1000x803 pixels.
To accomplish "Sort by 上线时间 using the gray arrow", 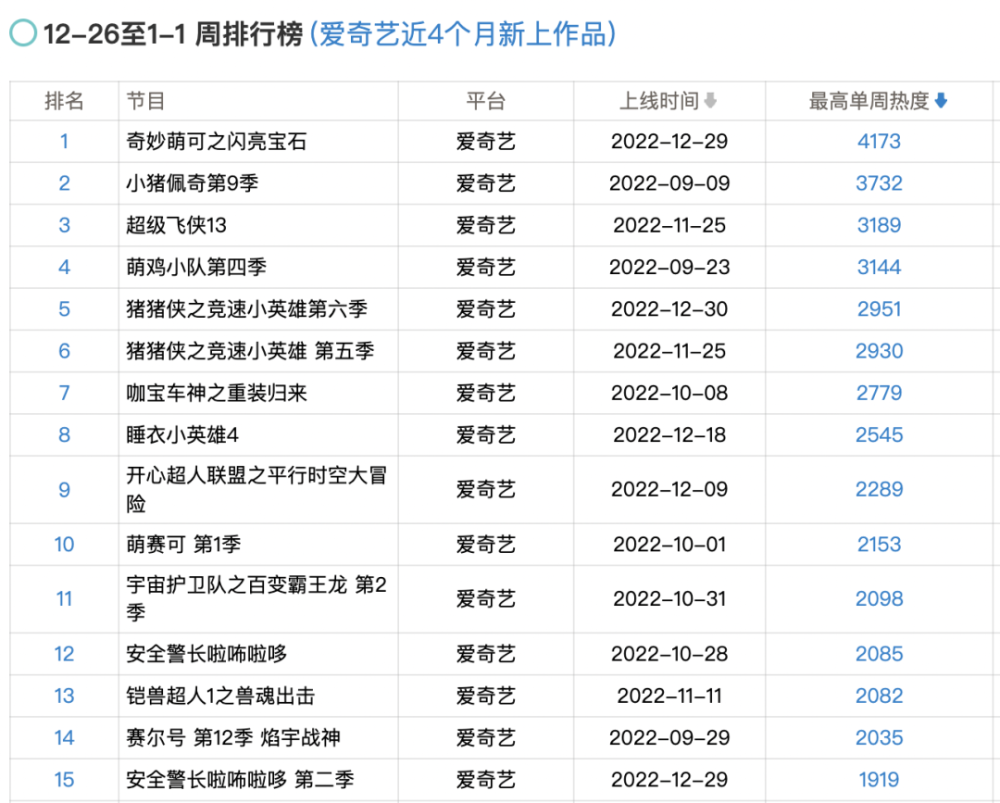I will coord(710,101).
